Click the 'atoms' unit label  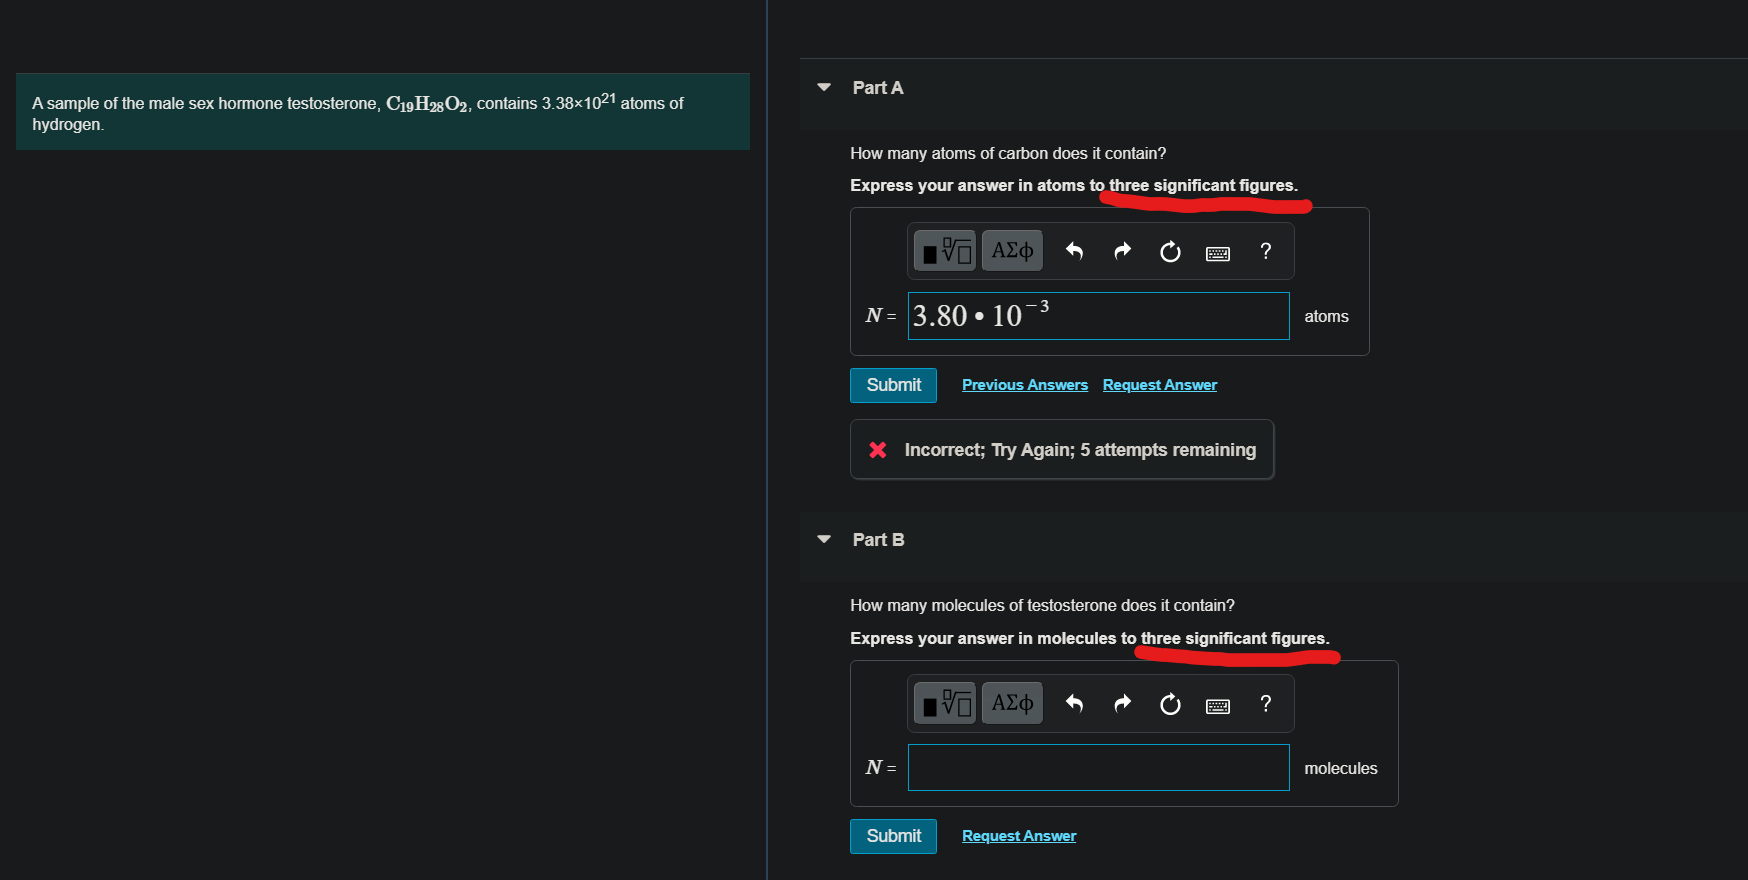(x=1326, y=317)
